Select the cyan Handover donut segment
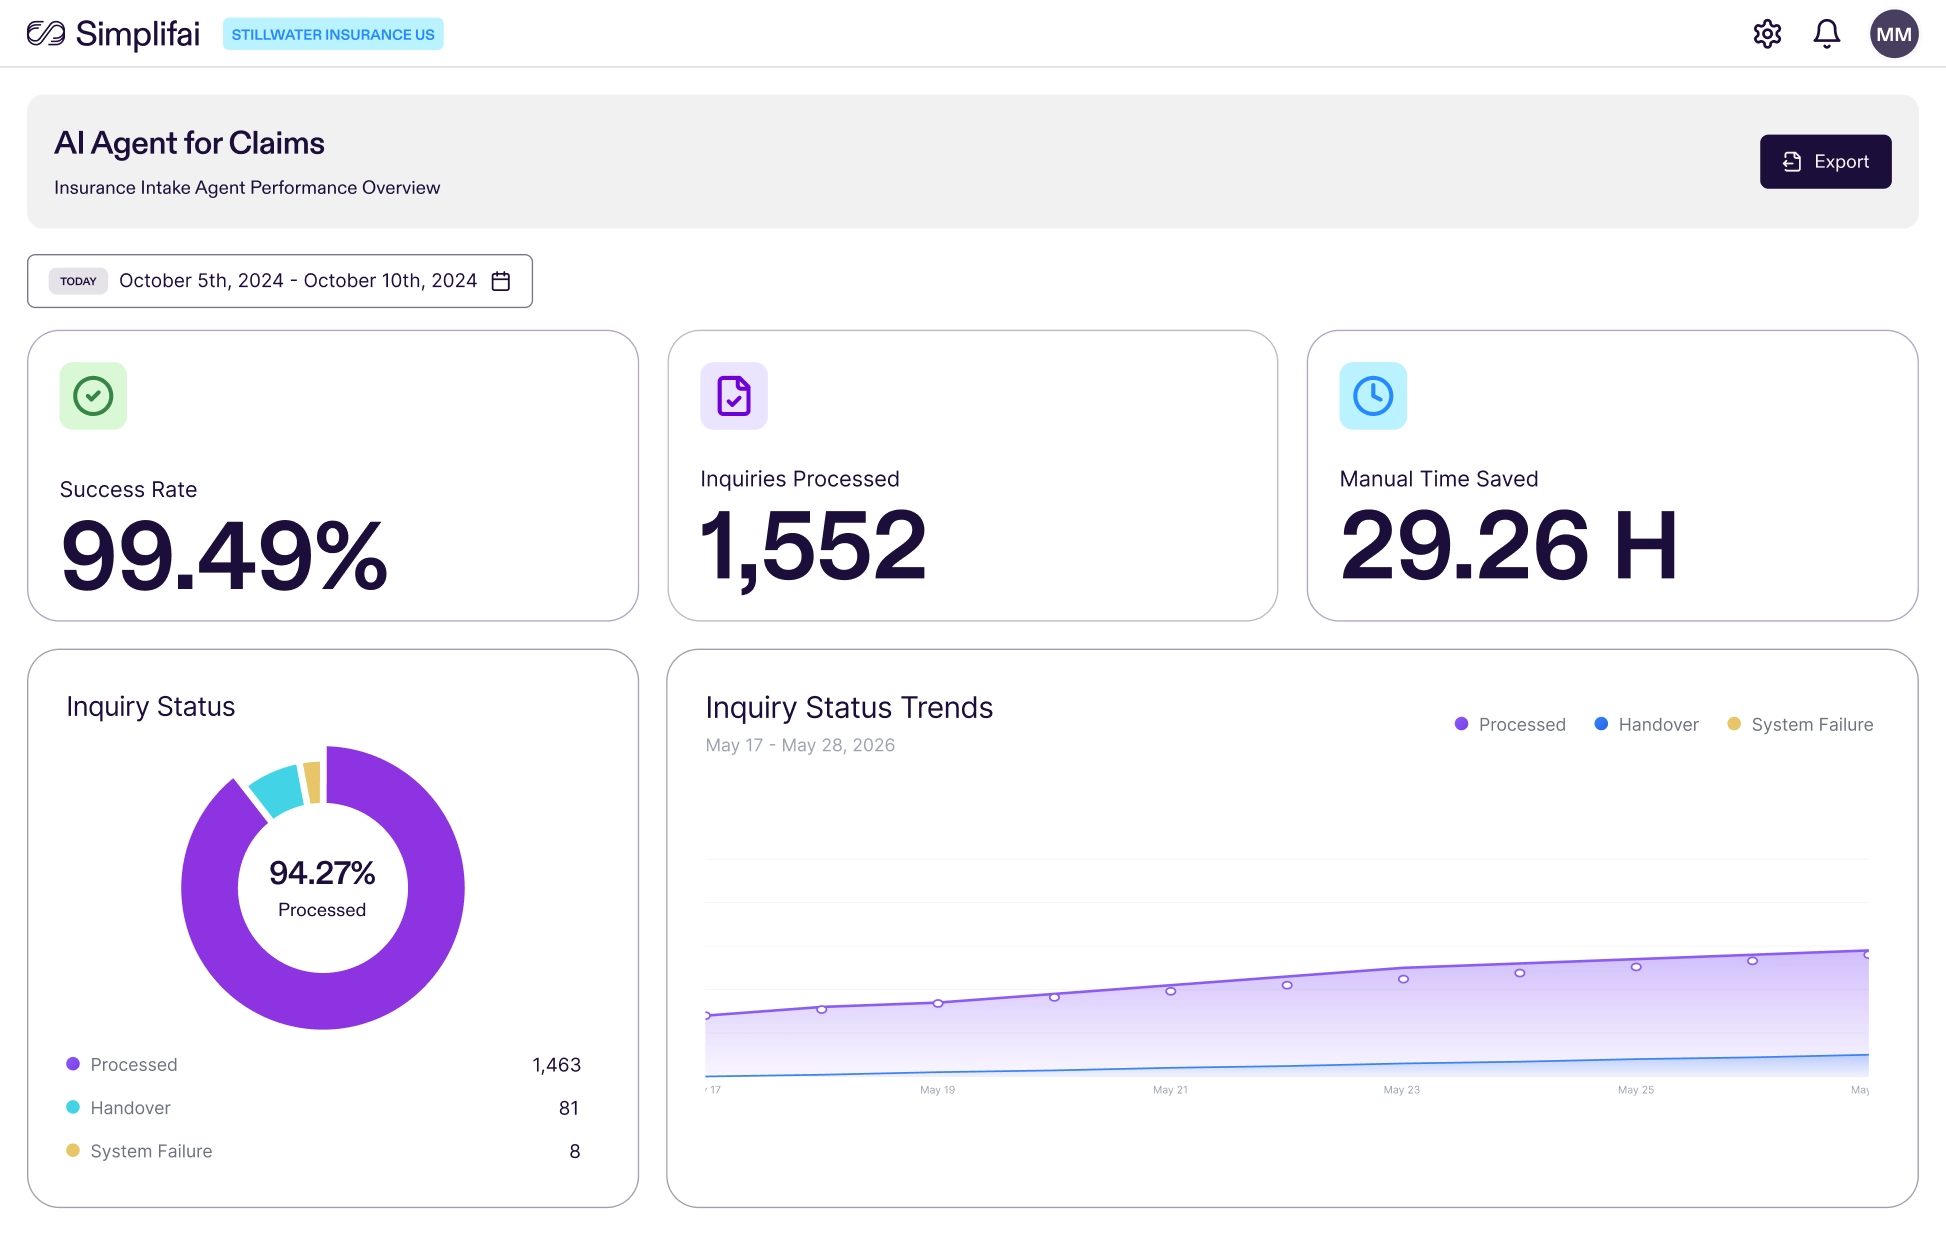This screenshot has height=1250, width=1946. tap(277, 790)
